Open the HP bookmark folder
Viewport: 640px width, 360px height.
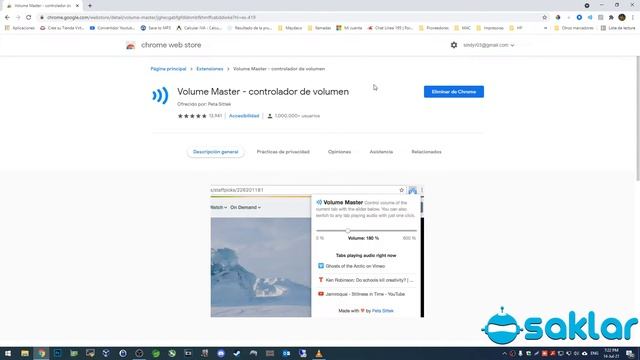(x=516, y=28)
